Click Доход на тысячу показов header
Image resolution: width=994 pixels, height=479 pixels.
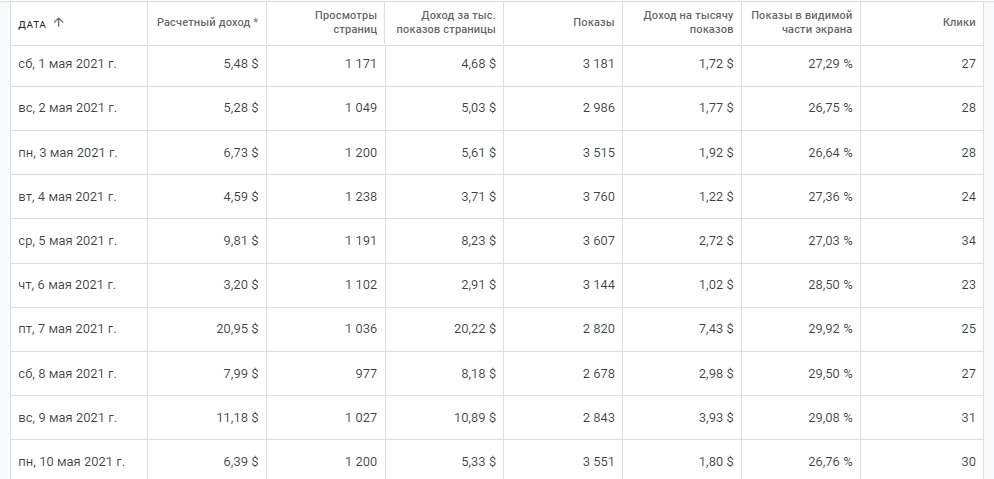(x=689, y=22)
